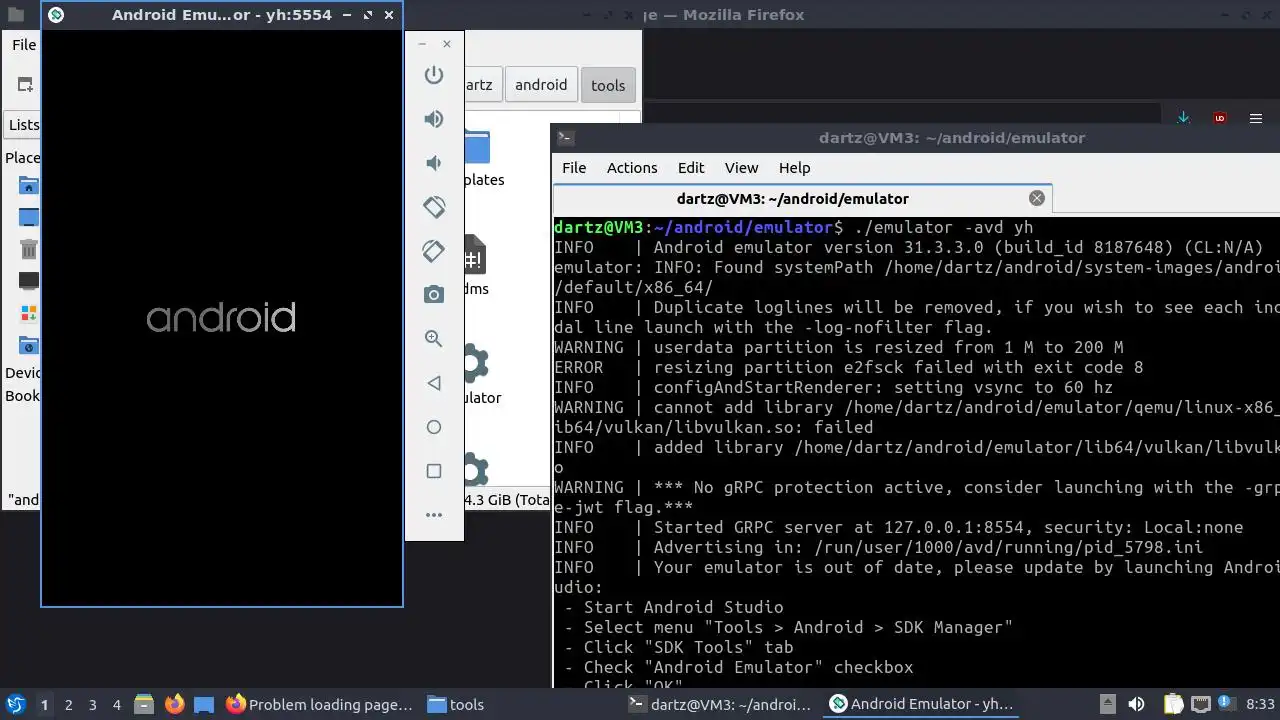Open the Trash in file manager sidebar
The width and height of the screenshot is (1280, 720).
tap(28, 249)
